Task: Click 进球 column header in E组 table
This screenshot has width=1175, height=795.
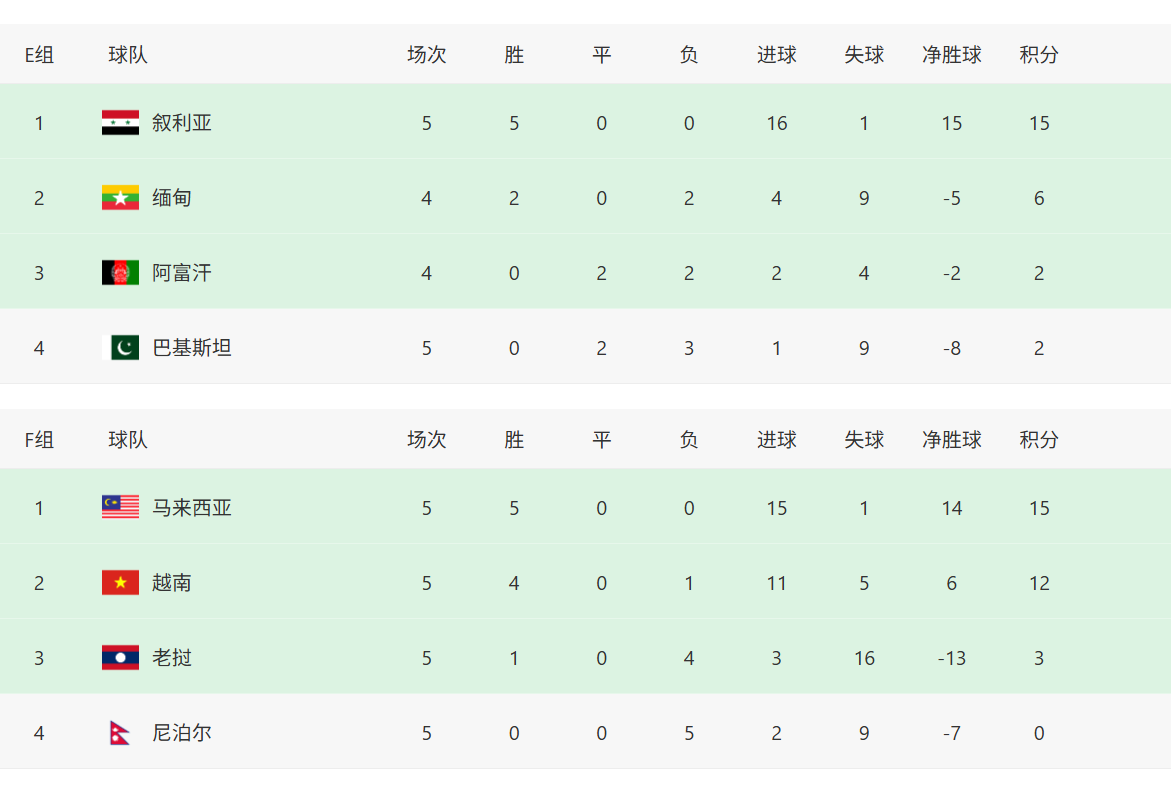Action: tap(776, 55)
